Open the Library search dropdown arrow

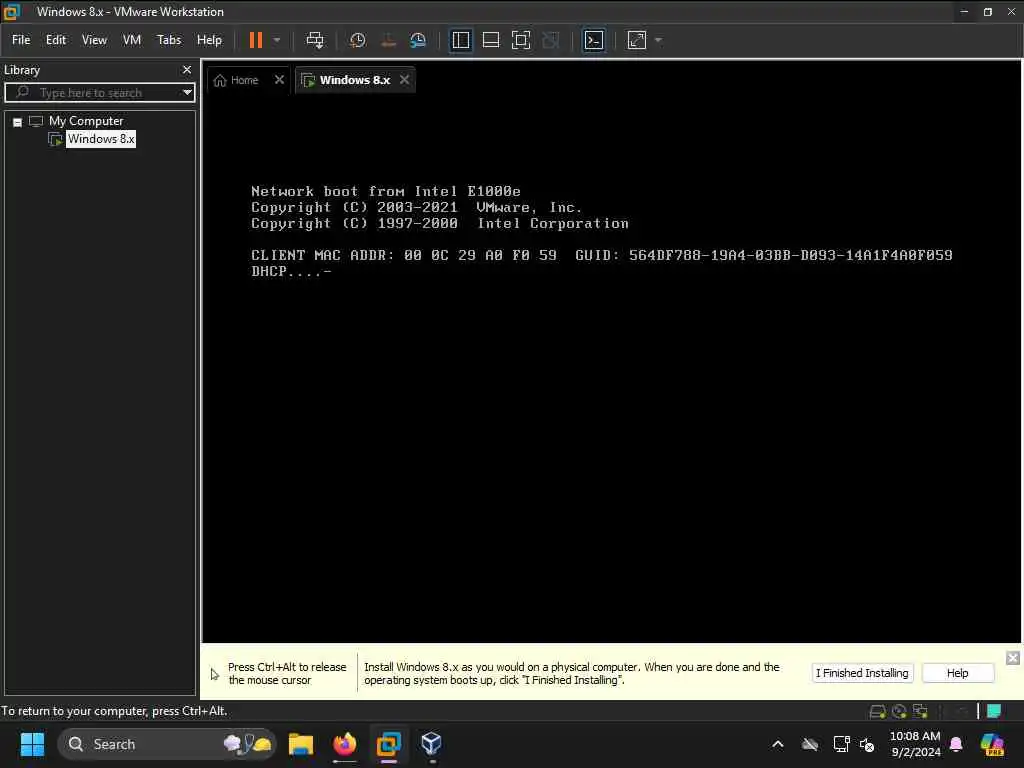(187, 93)
